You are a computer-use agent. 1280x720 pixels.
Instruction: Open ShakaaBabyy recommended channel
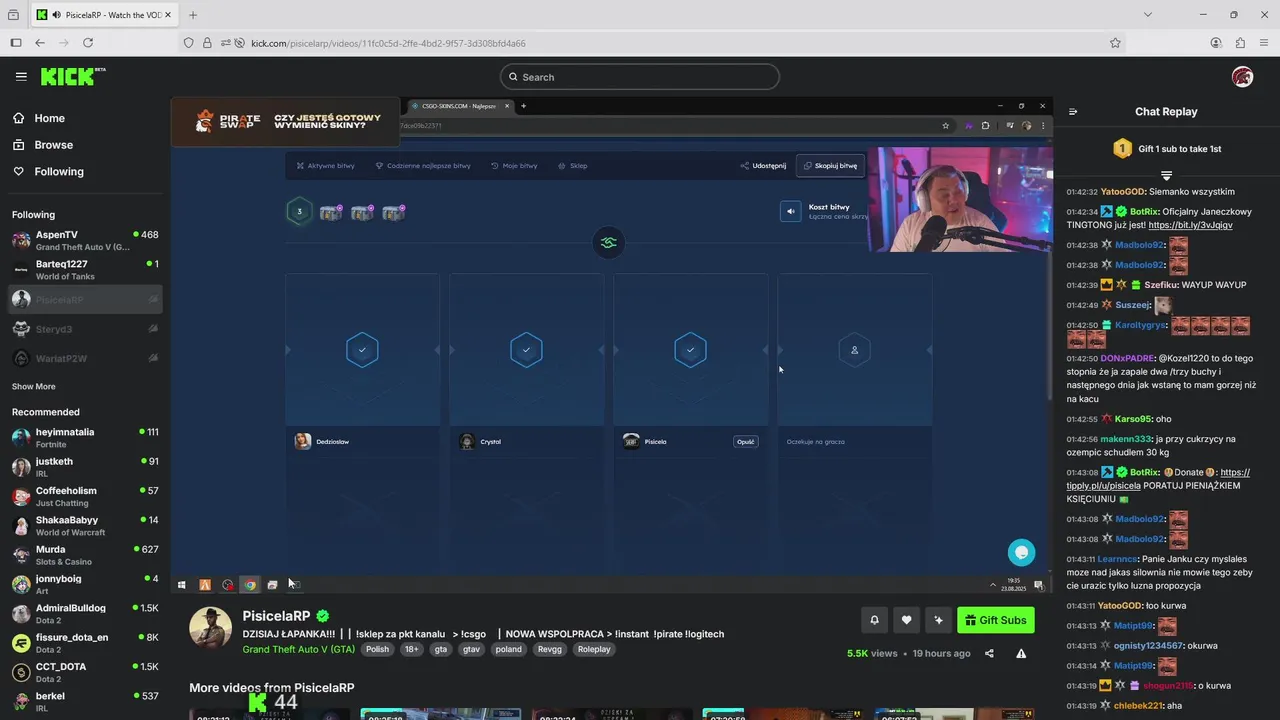click(x=85, y=526)
